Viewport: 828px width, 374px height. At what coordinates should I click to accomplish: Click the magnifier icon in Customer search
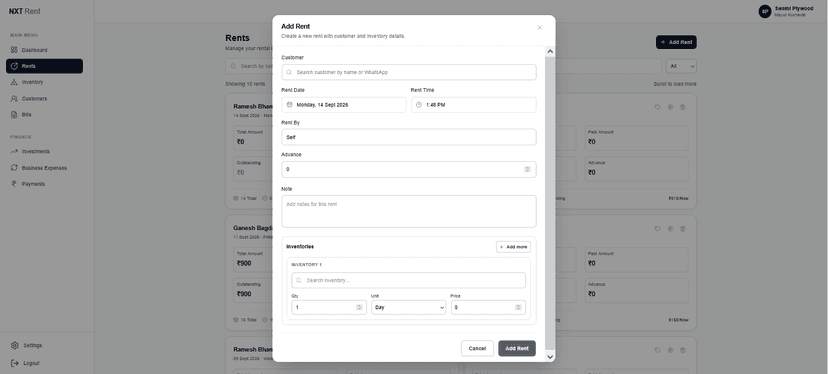click(289, 72)
